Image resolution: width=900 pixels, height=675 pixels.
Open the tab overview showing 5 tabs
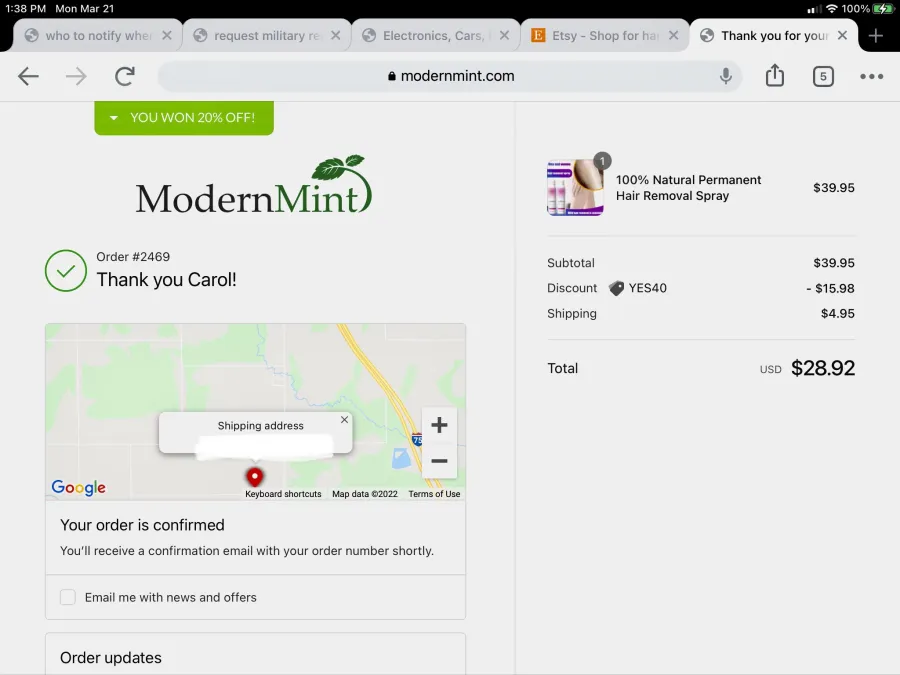(x=823, y=76)
